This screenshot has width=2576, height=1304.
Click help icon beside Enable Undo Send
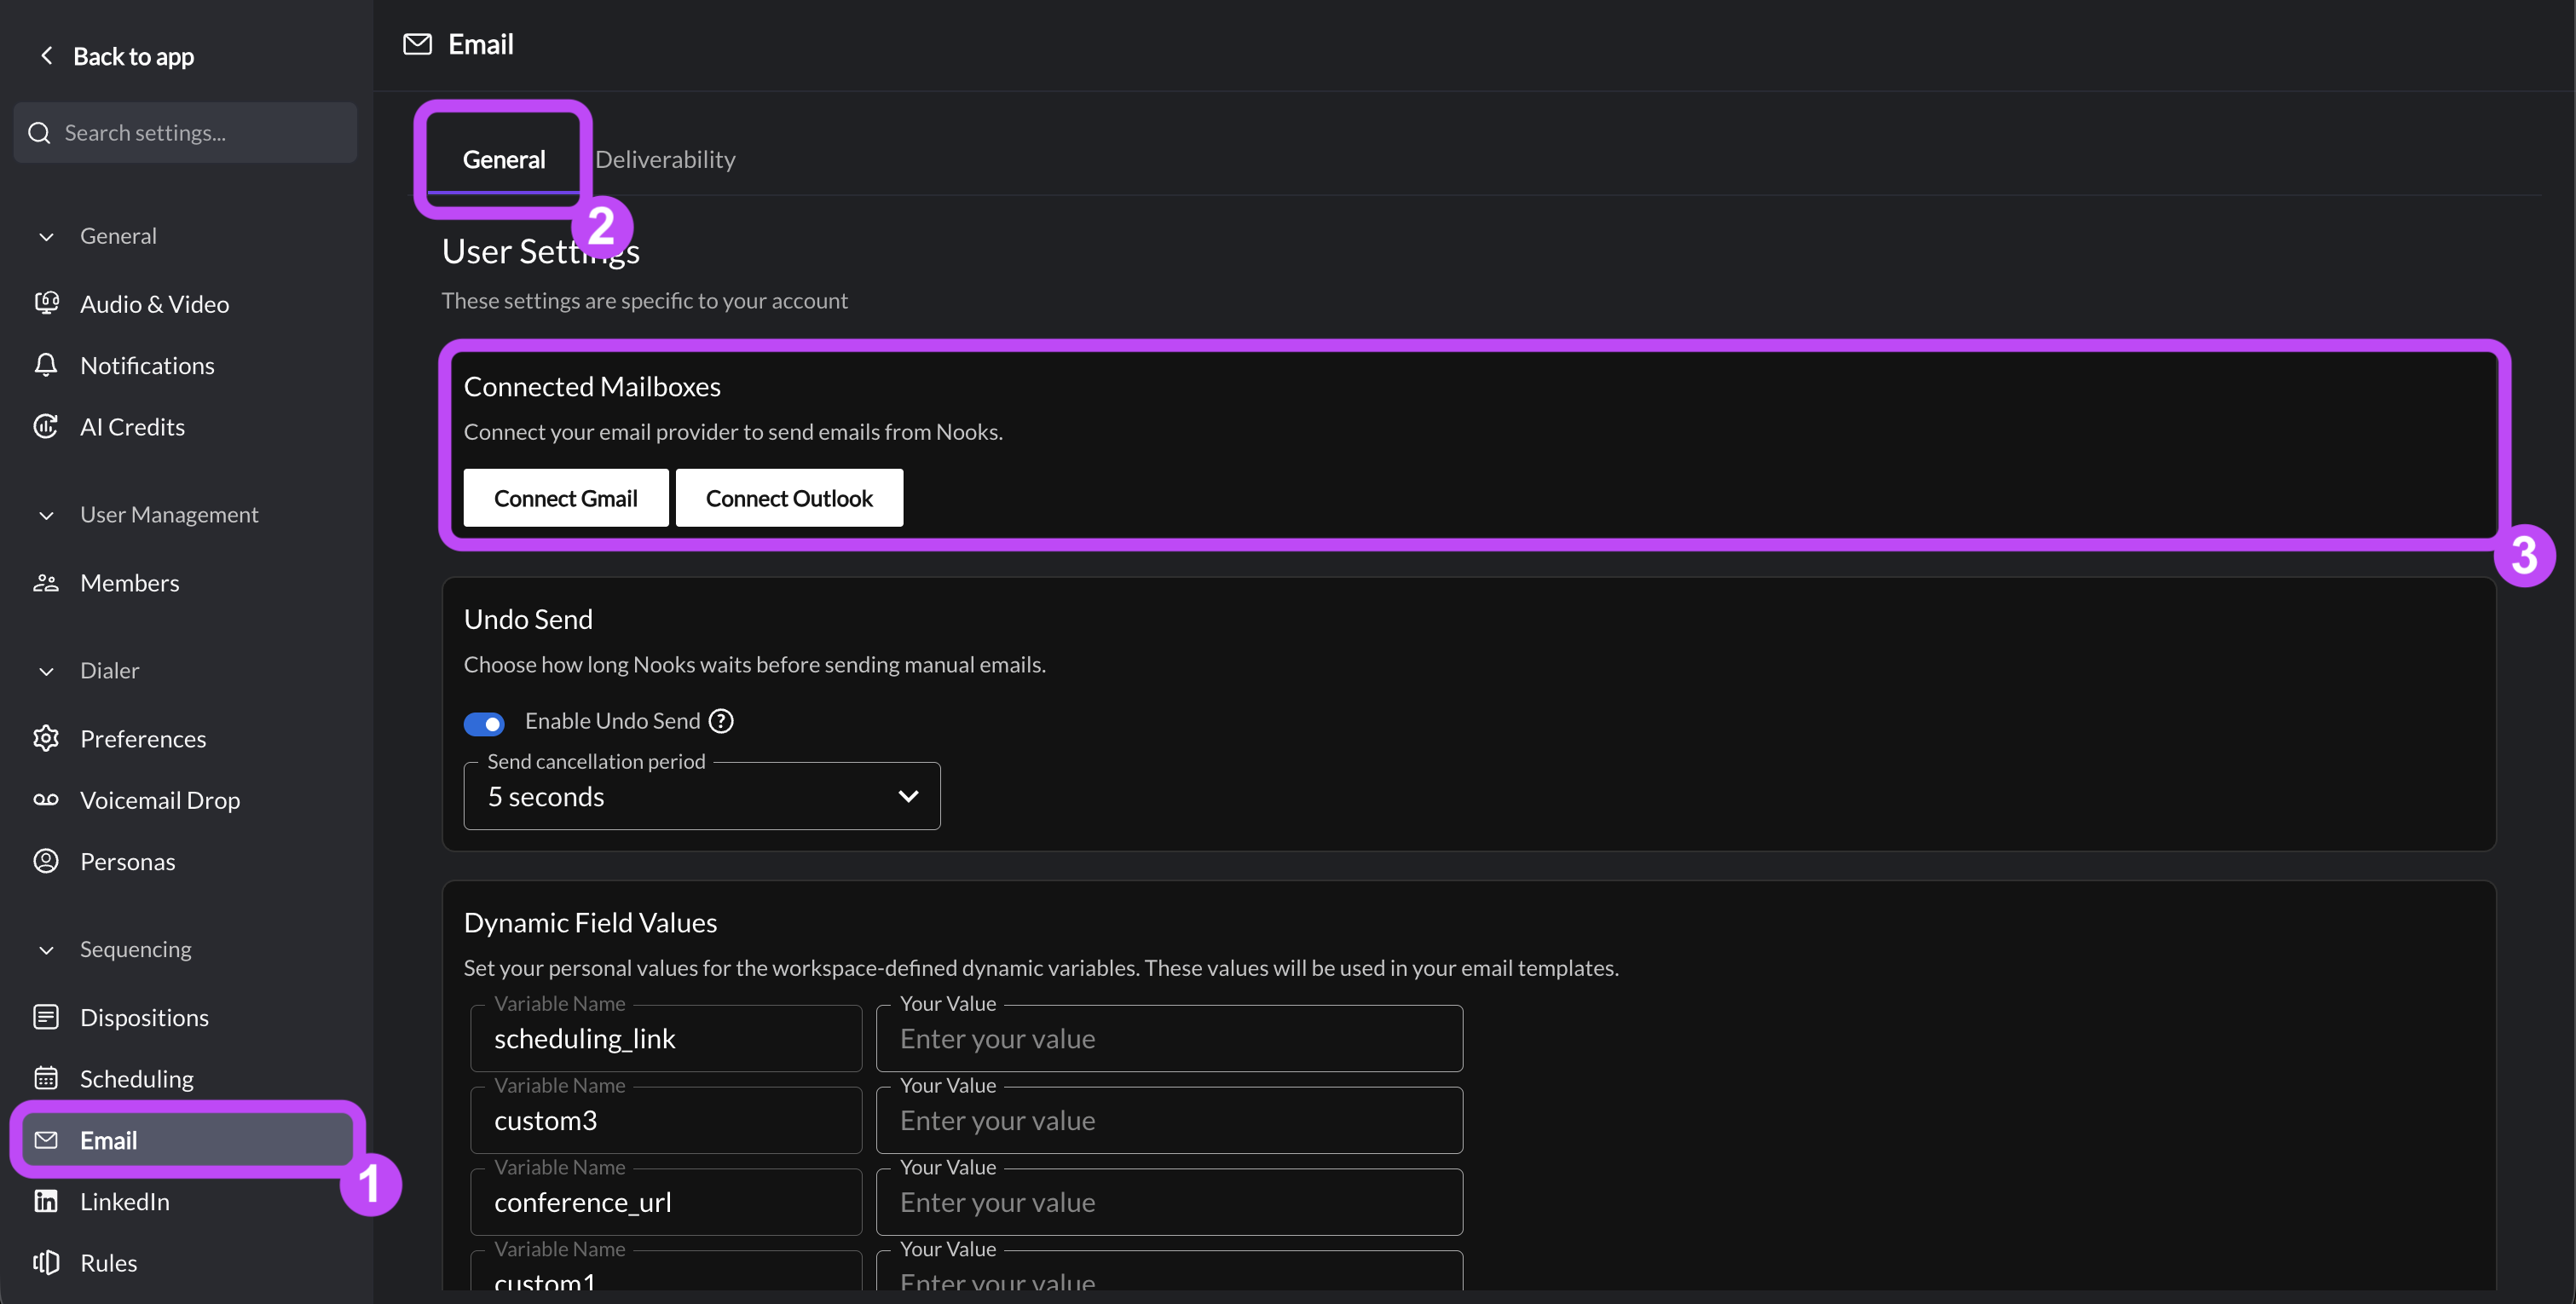pos(721,721)
